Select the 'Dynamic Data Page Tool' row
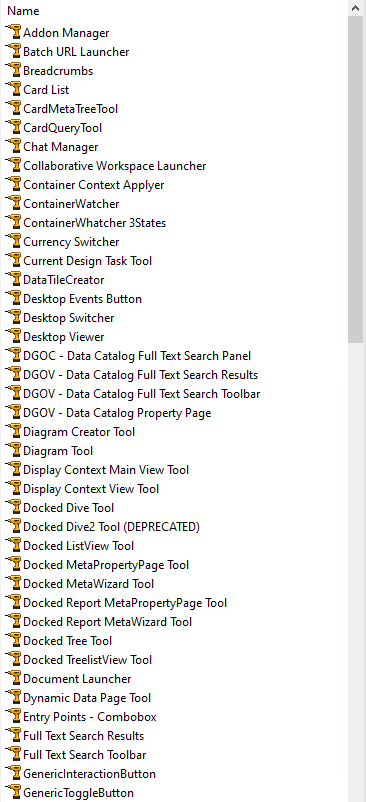This screenshot has height=802, width=366. 87,698
